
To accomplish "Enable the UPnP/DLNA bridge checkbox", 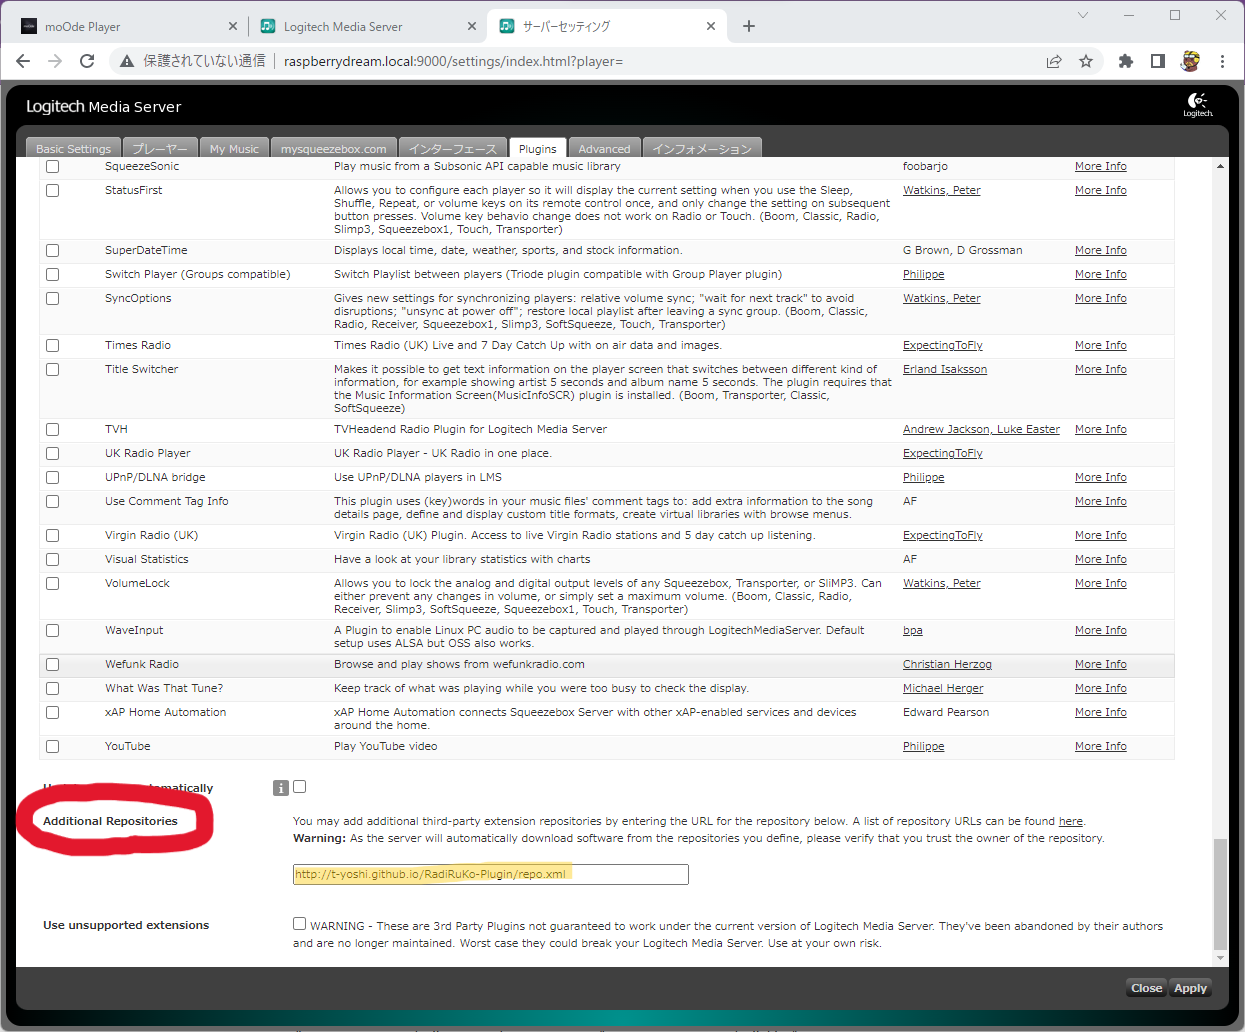I will [53, 477].
